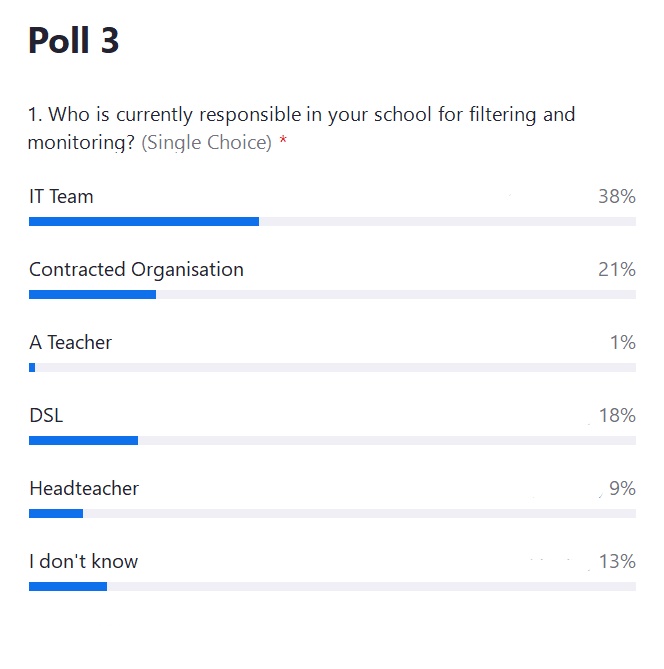Click the Contracted Organisation blue progress bar
664x669 pixels.
(93, 294)
